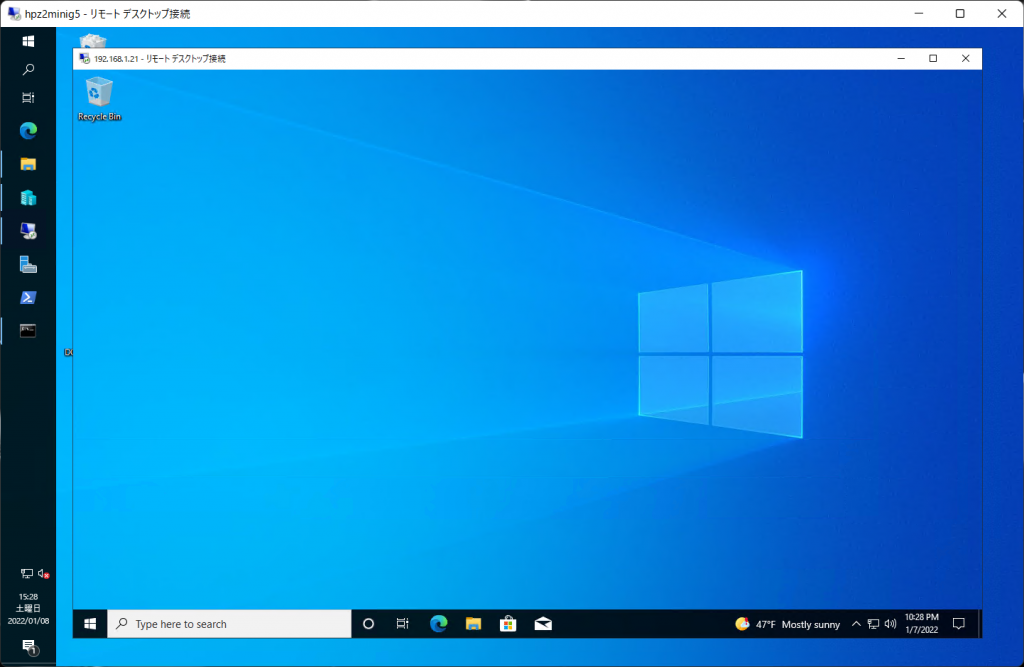
Task: Select Recycle Bin on inner remote desktop
Action: click(x=99, y=98)
